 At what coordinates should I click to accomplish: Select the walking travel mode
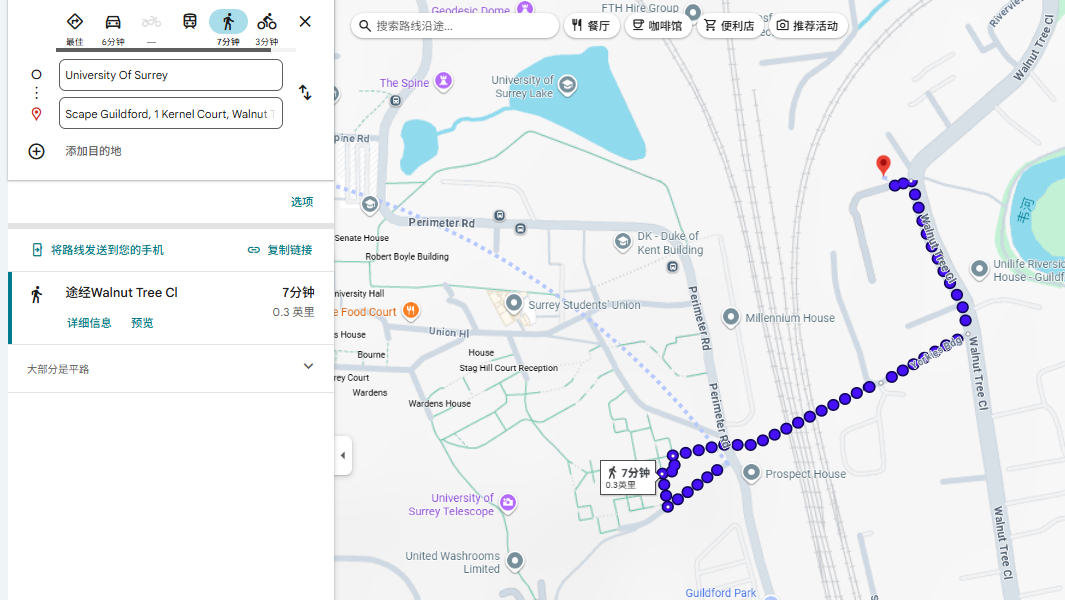pos(228,22)
